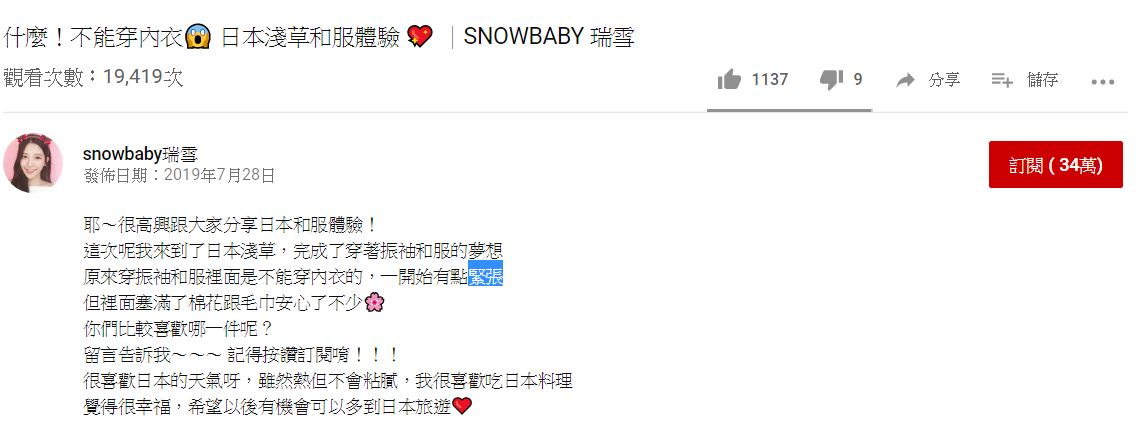The width and height of the screenshot is (1144, 440).
Task: Click the video title text
Action: click(320, 36)
